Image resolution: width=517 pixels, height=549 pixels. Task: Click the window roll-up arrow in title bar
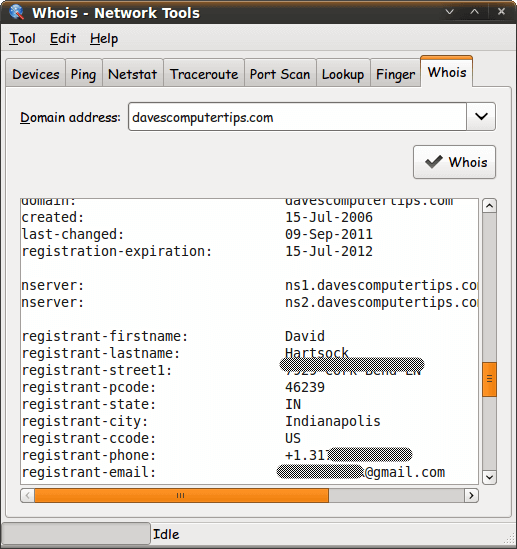tap(474, 12)
